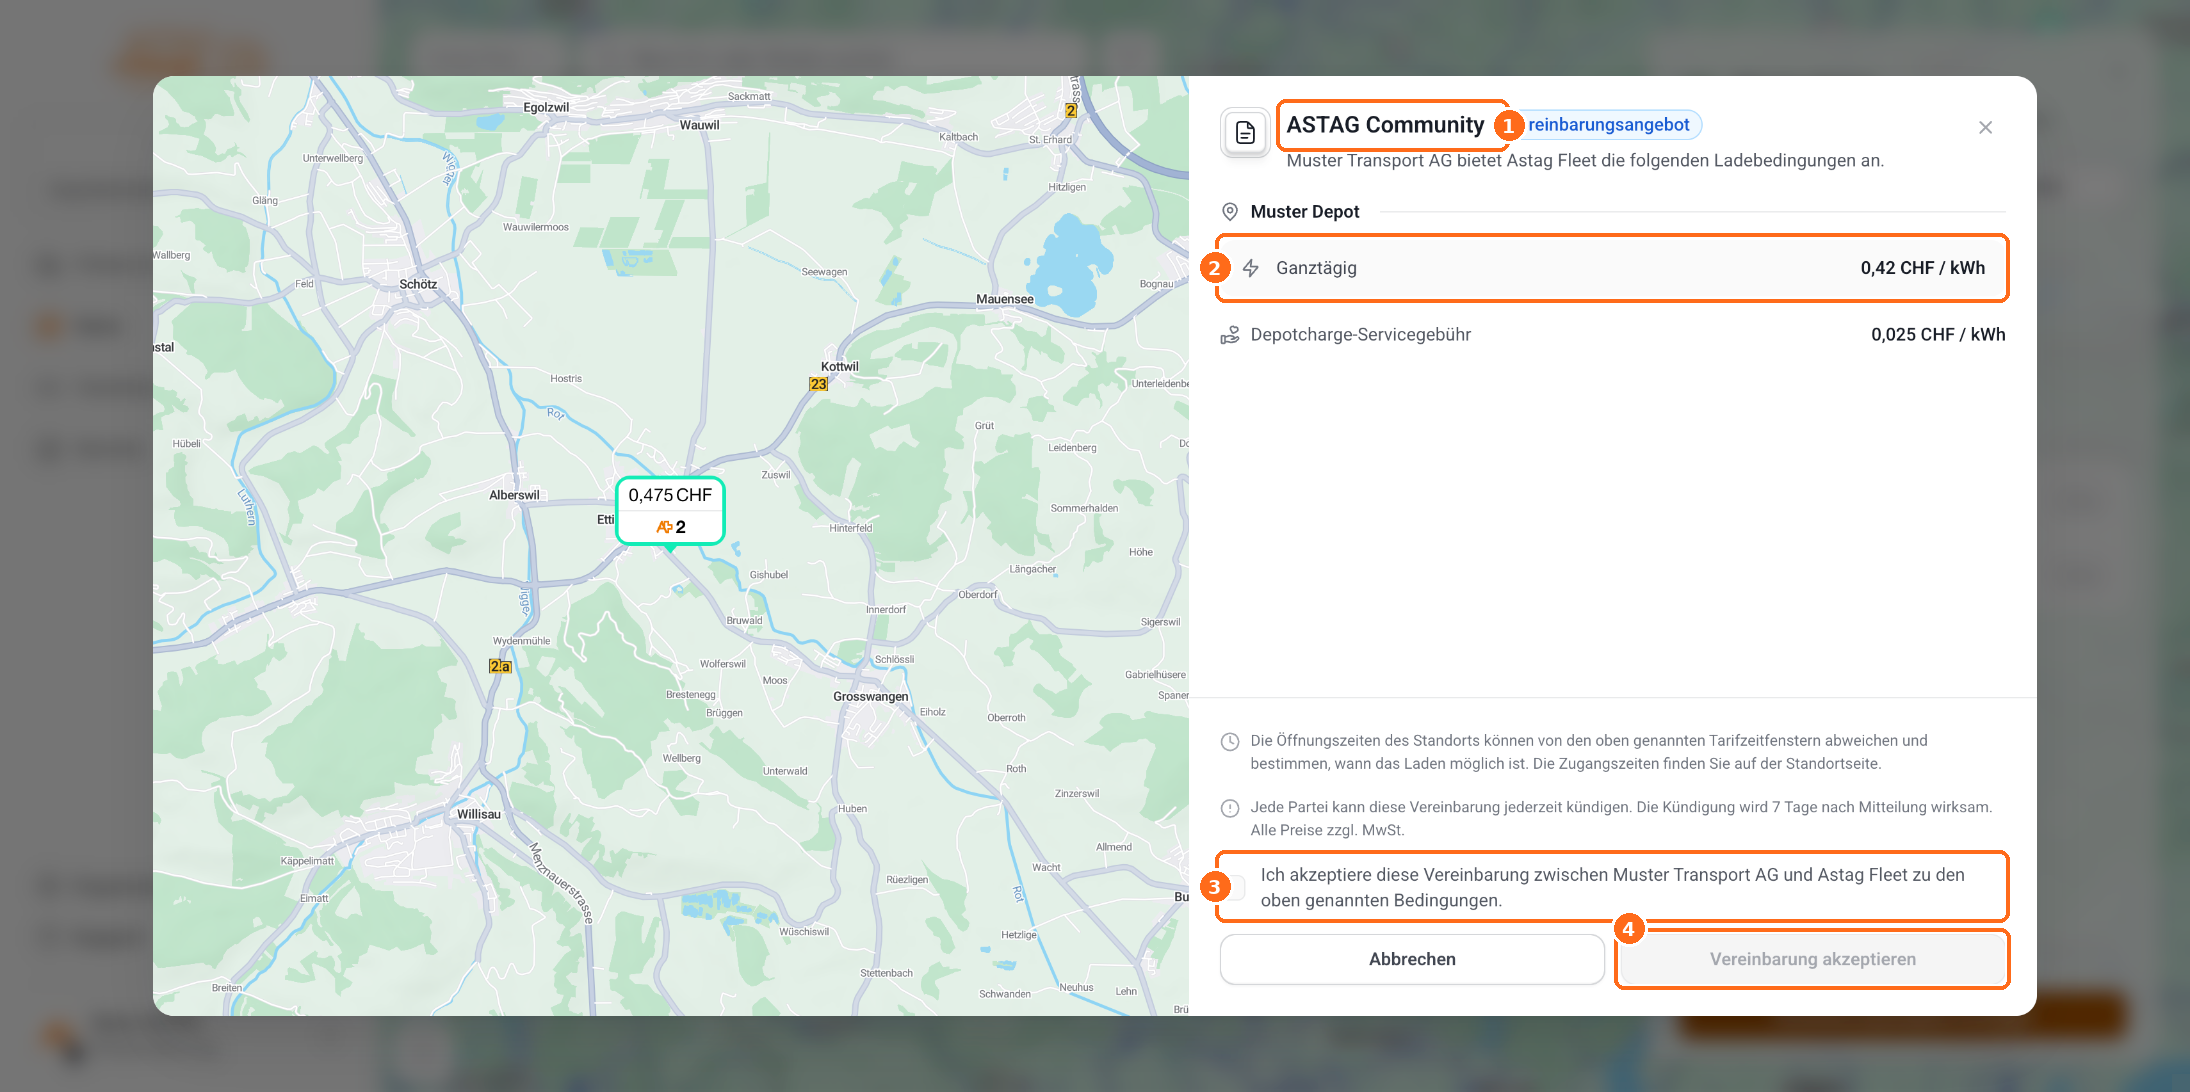Click the Mauensee label on the map

1005,299
